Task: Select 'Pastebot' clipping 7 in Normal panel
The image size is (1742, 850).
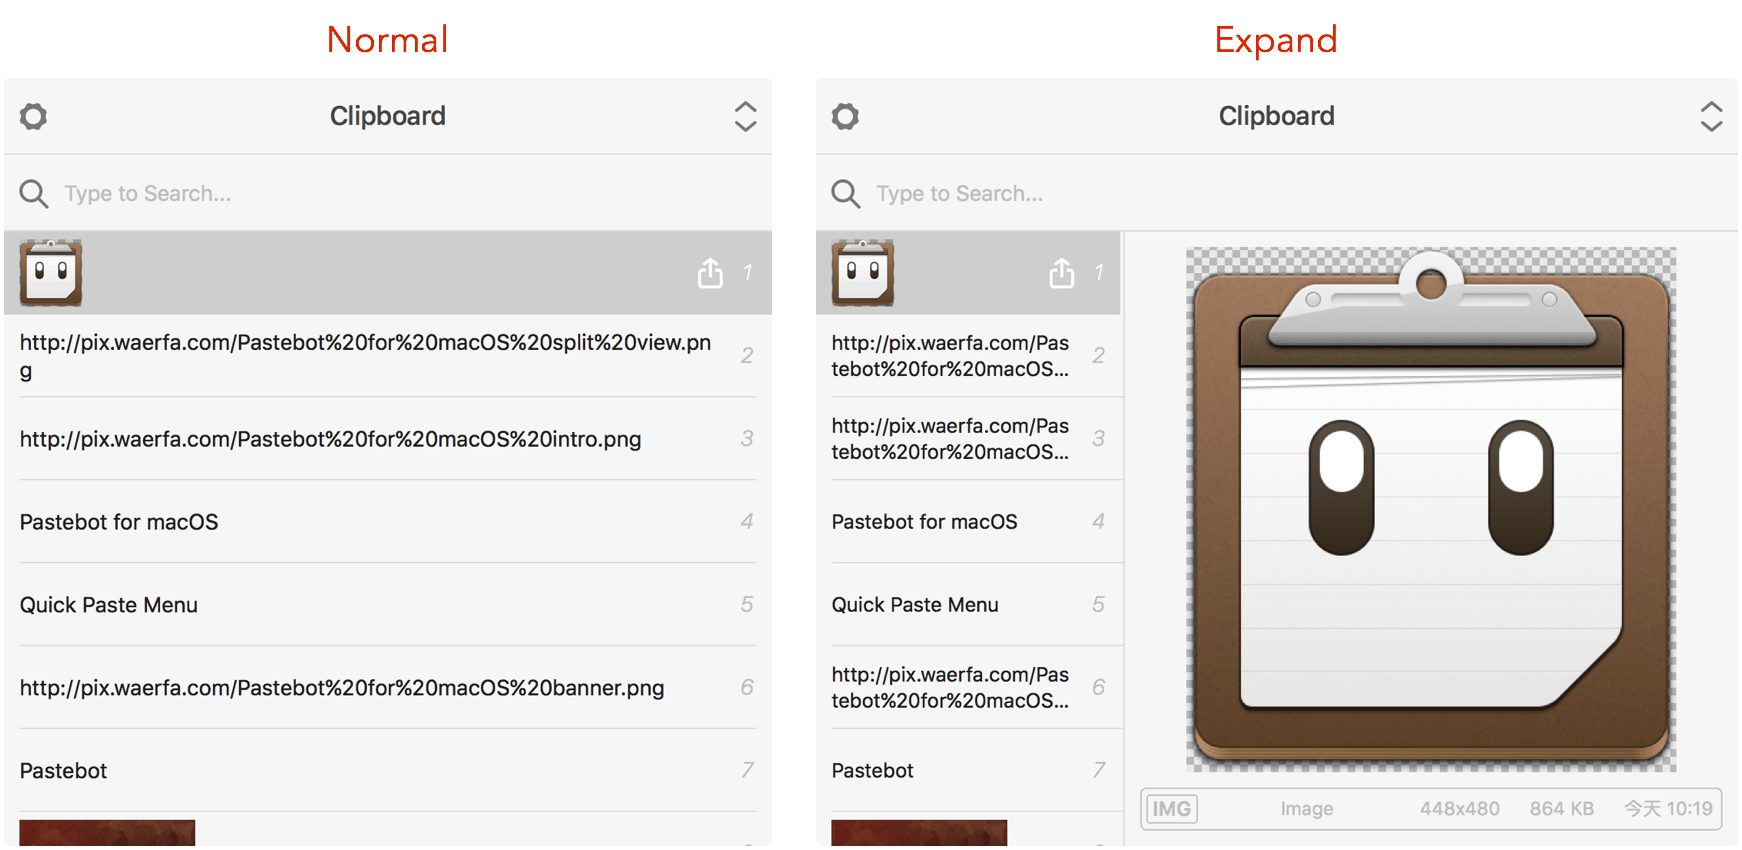Action: (x=388, y=771)
